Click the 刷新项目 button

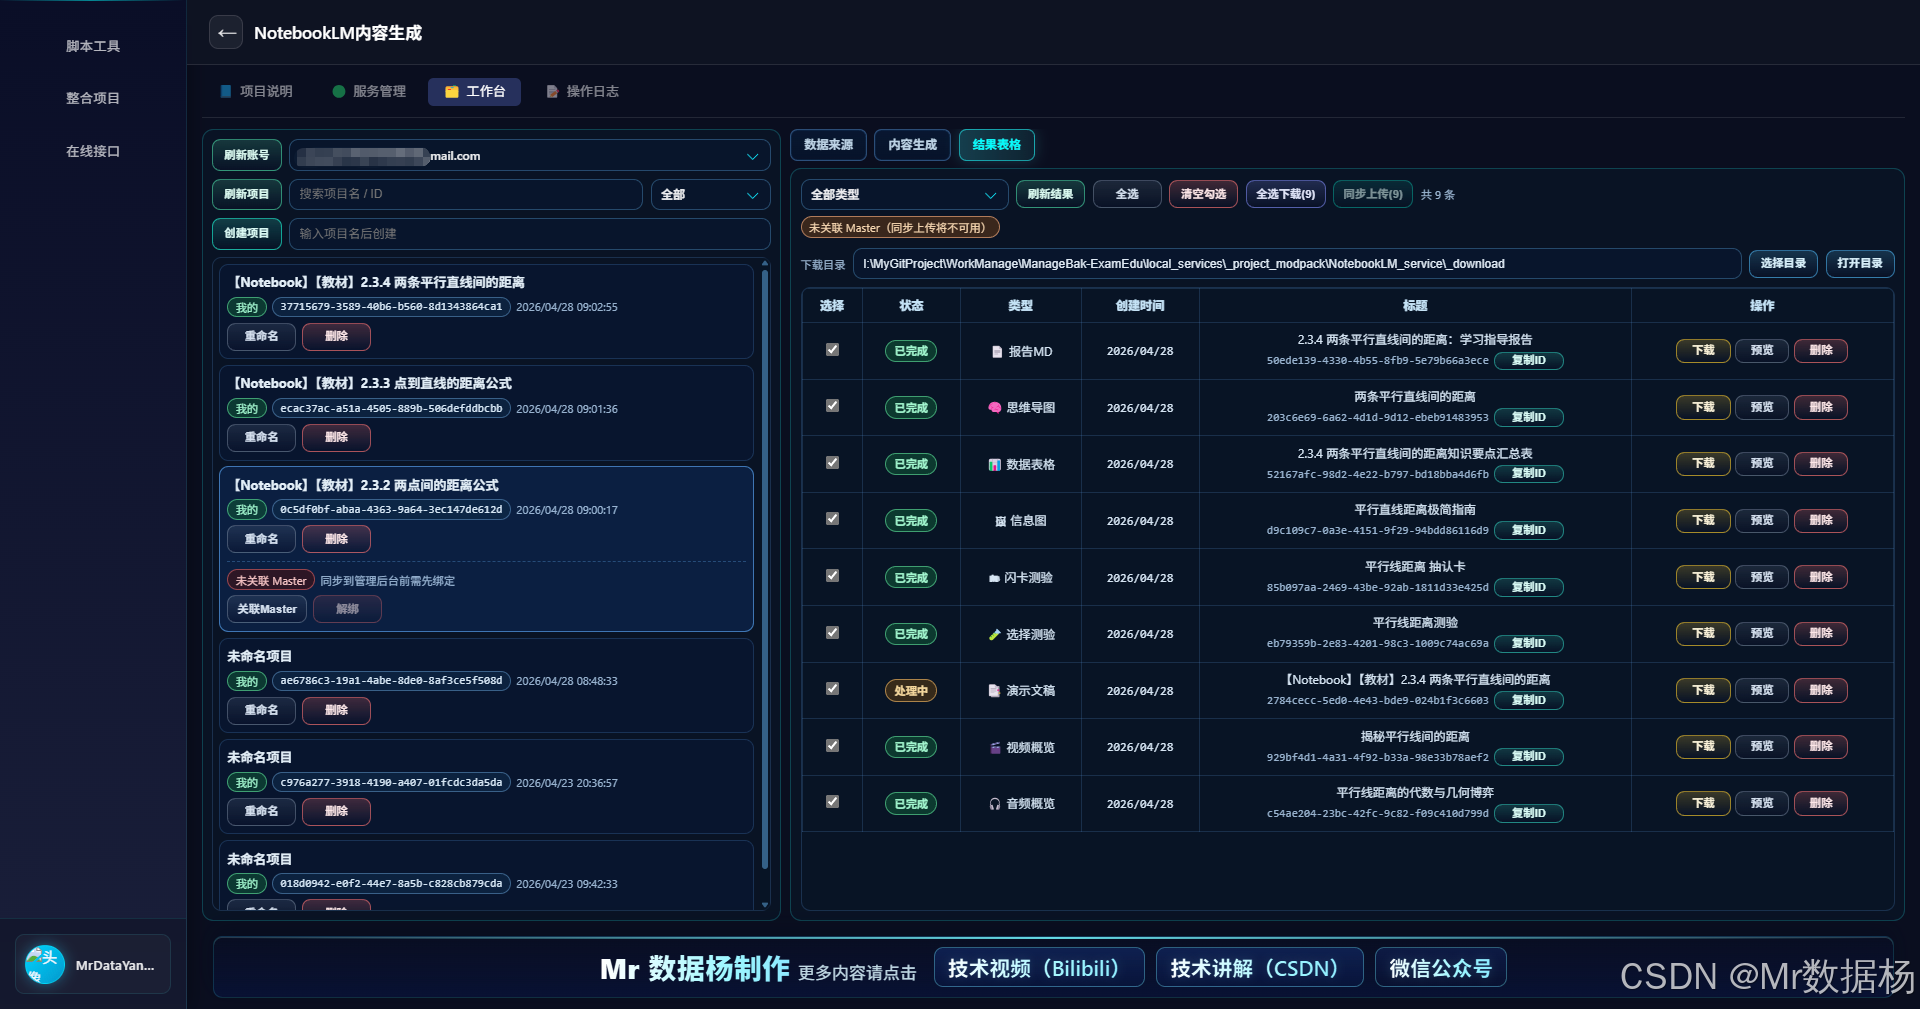pos(247,194)
